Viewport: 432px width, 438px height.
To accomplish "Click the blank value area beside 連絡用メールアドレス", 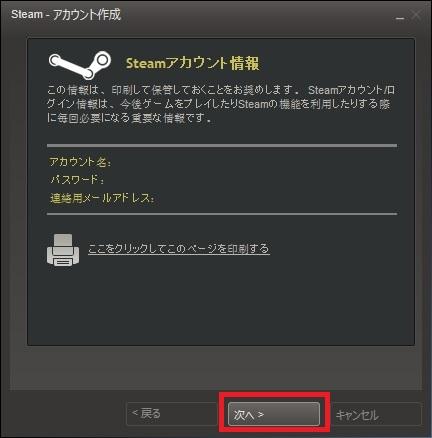I will click(x=276, y=198).
